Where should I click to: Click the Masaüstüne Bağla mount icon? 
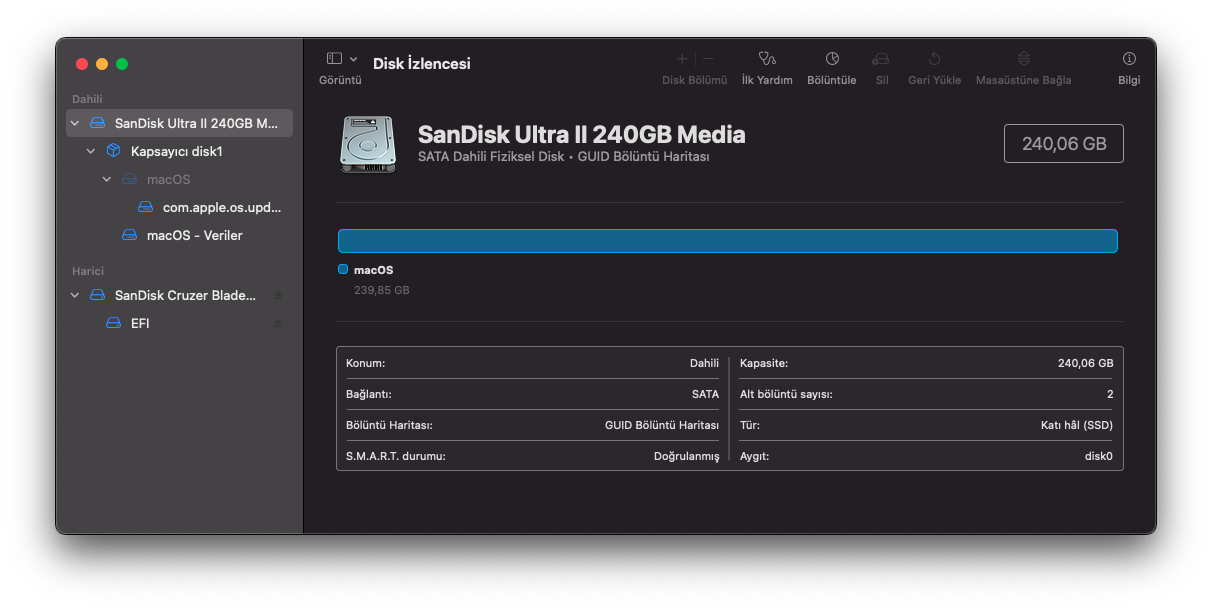pyautogui.click(x=1023, y=59)
